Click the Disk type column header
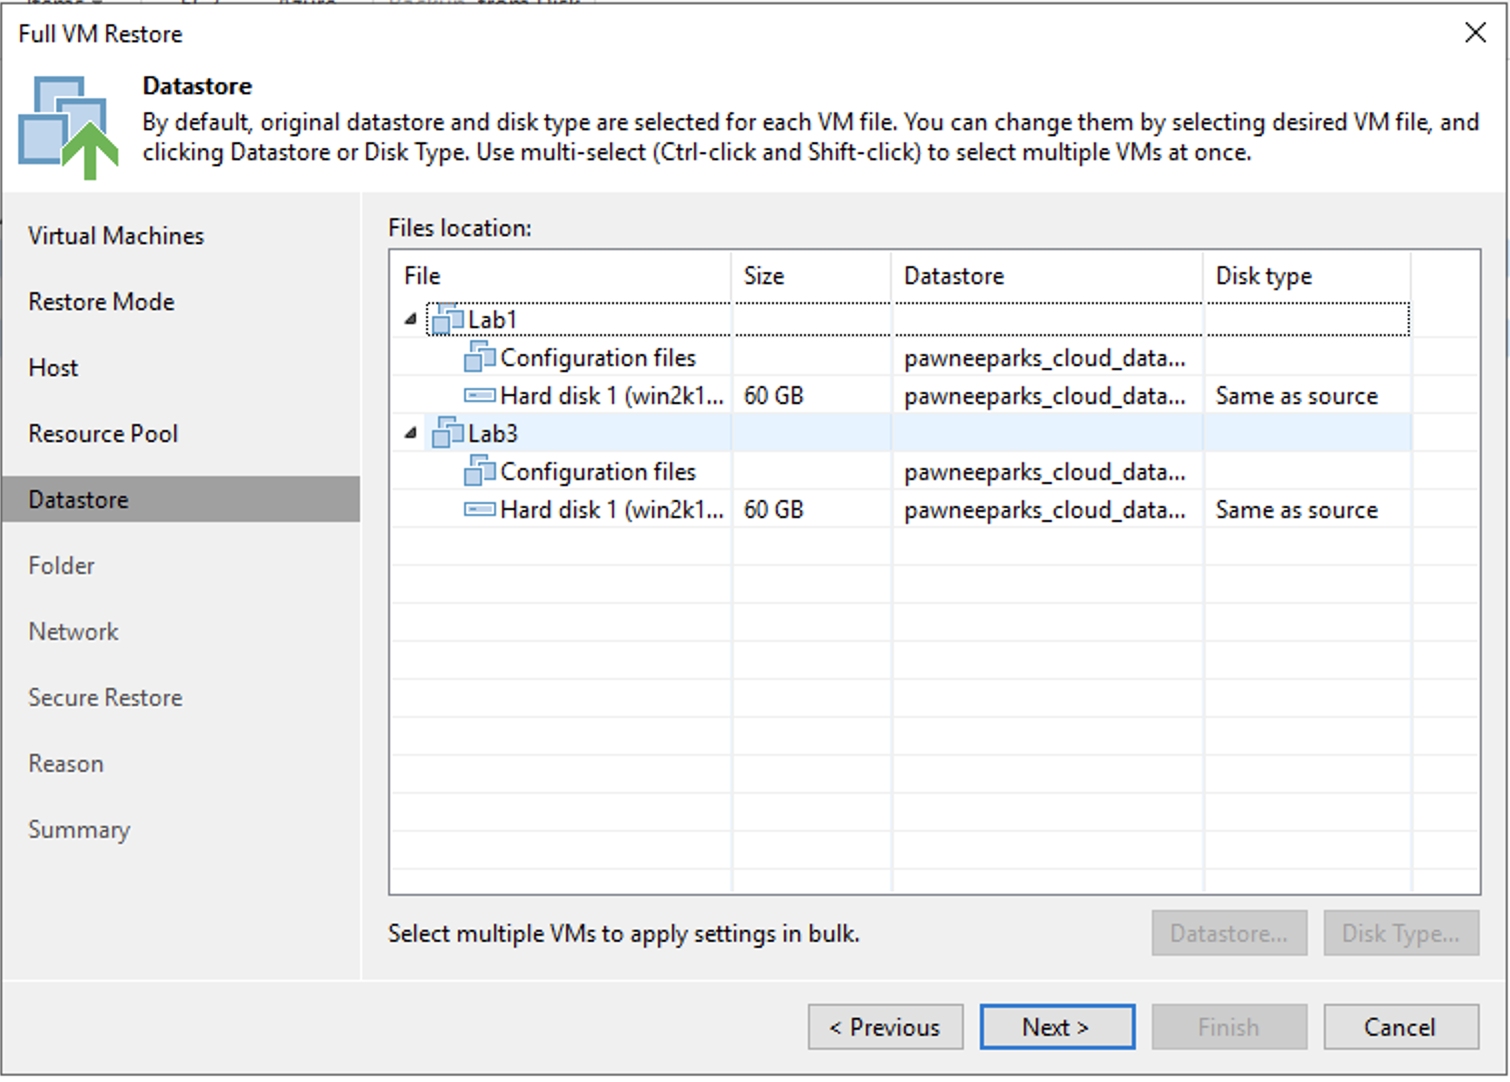The width and height of the screenshot is (1510, 1082). click(1307, 276)
